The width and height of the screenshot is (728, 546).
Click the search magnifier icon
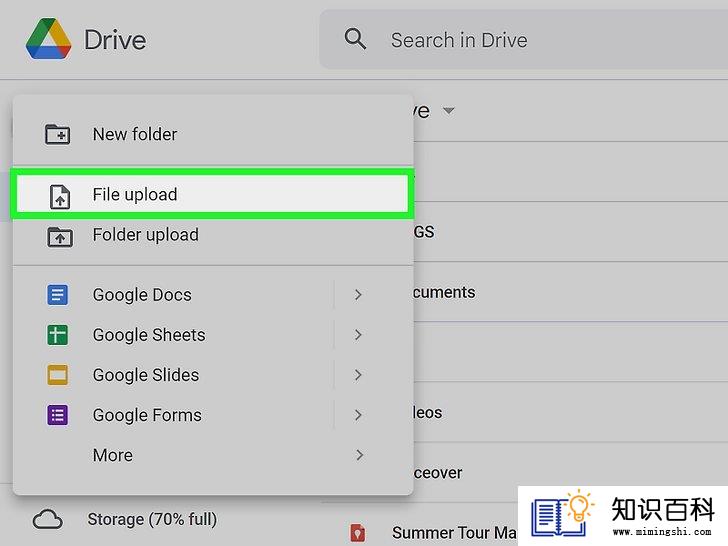tap(355, 39)
